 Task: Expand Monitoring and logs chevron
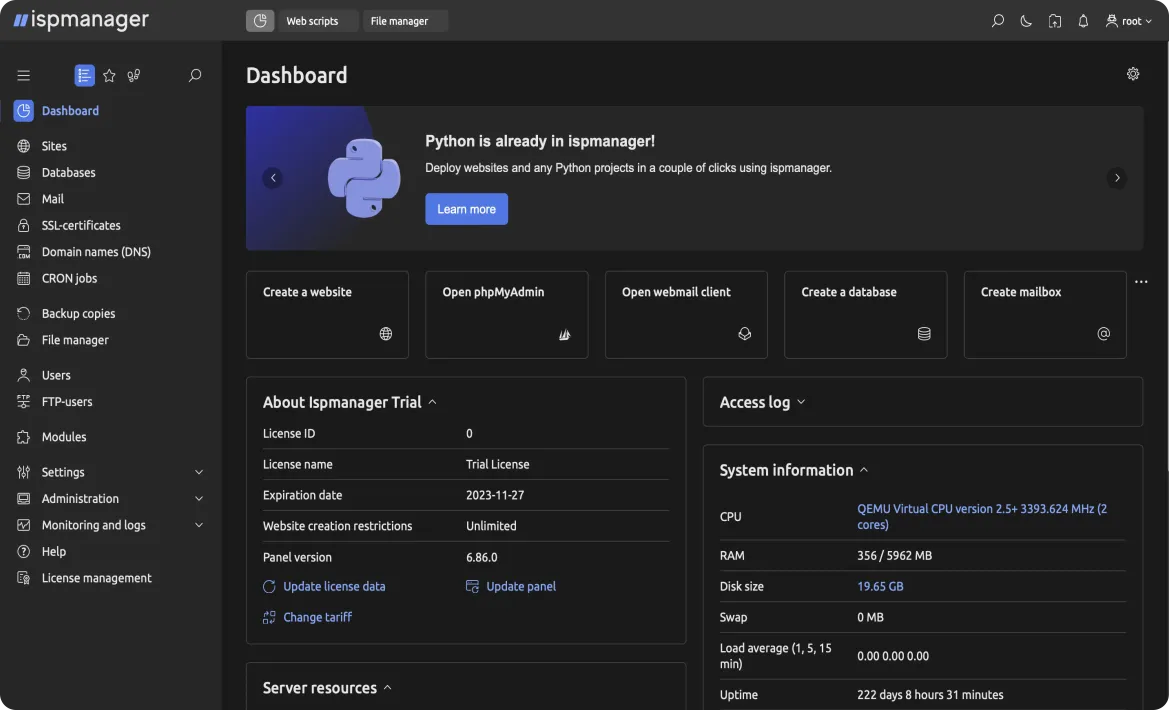pos(199,525)
